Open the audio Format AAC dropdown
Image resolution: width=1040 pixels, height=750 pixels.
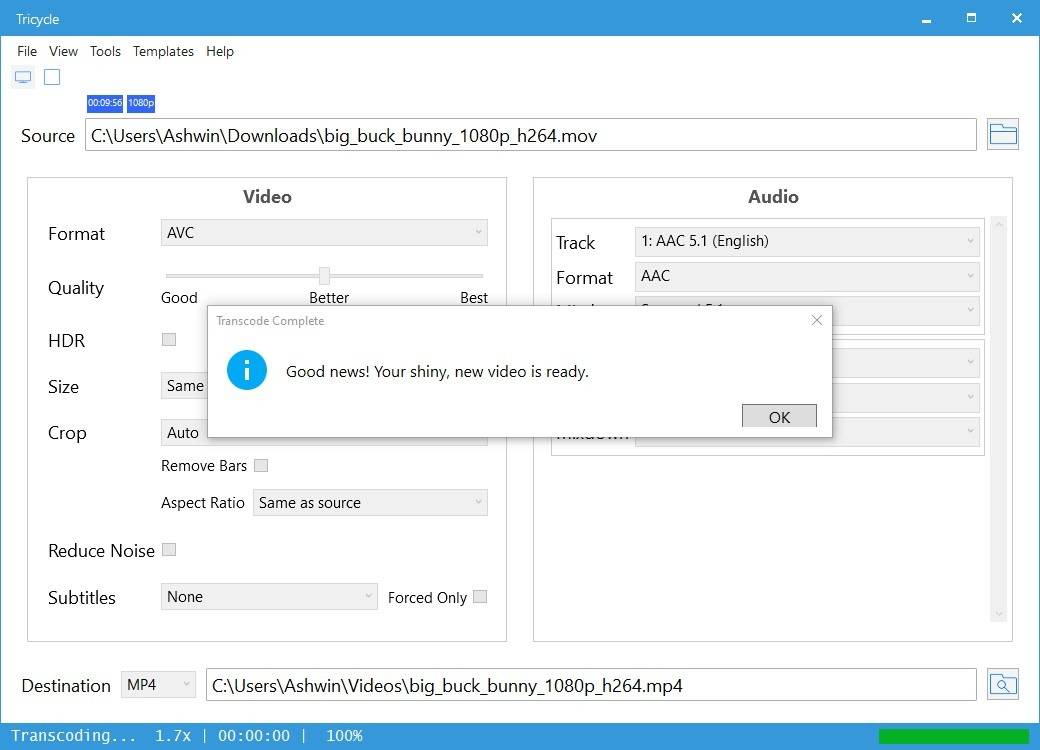pos(807,276)
